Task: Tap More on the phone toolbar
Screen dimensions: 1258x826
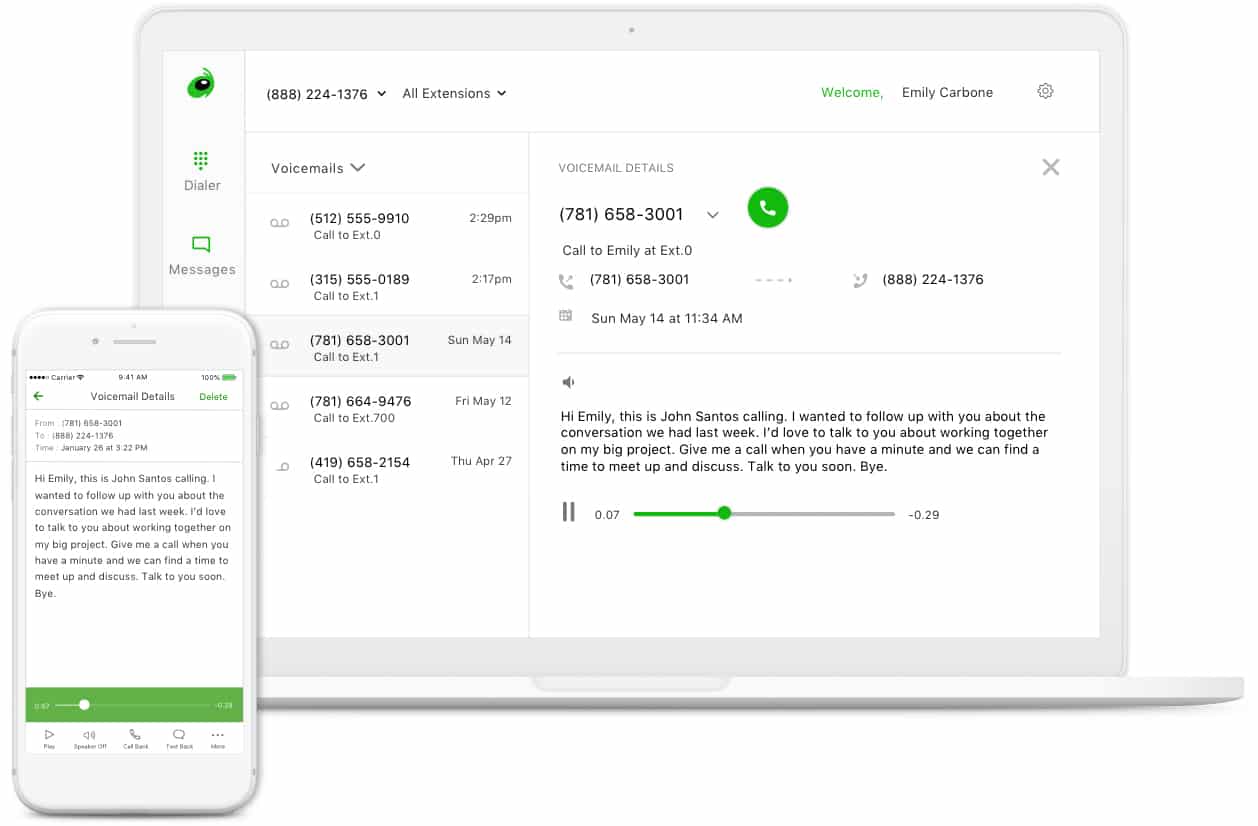Action: (x=218, y=739)
